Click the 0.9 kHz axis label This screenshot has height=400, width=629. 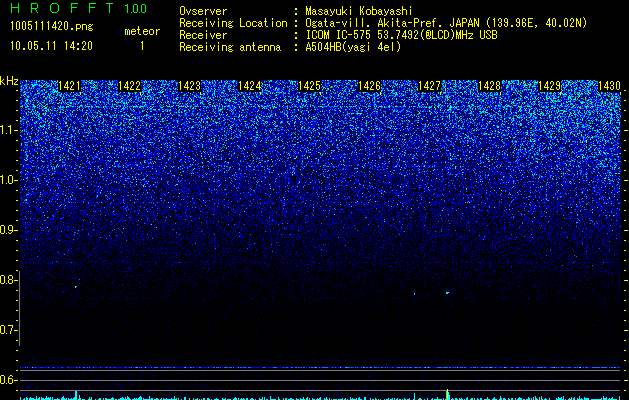tap(8, 230)
